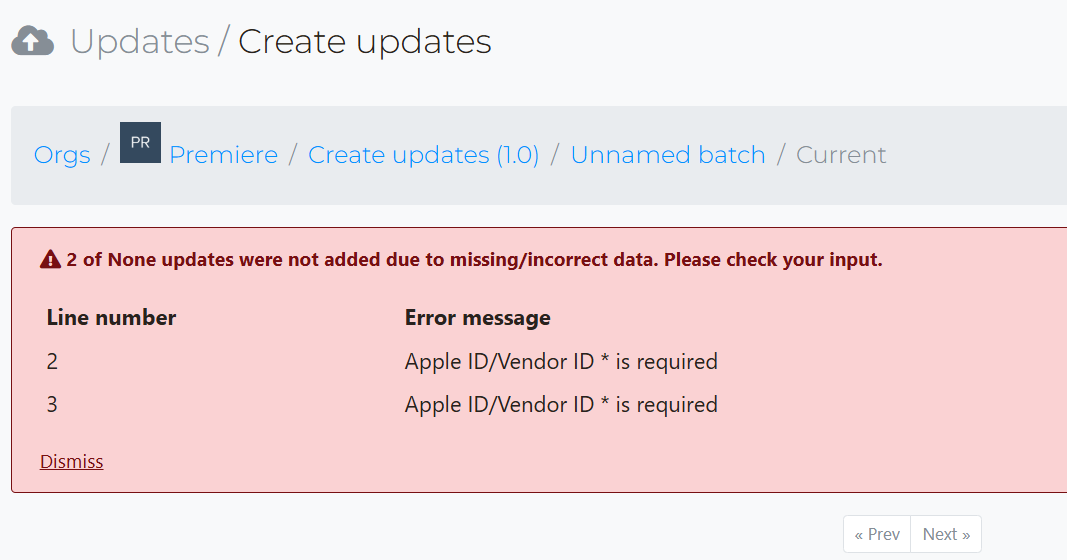
Task: Open the Updates section from page title
Action: [x=139, y=42]
